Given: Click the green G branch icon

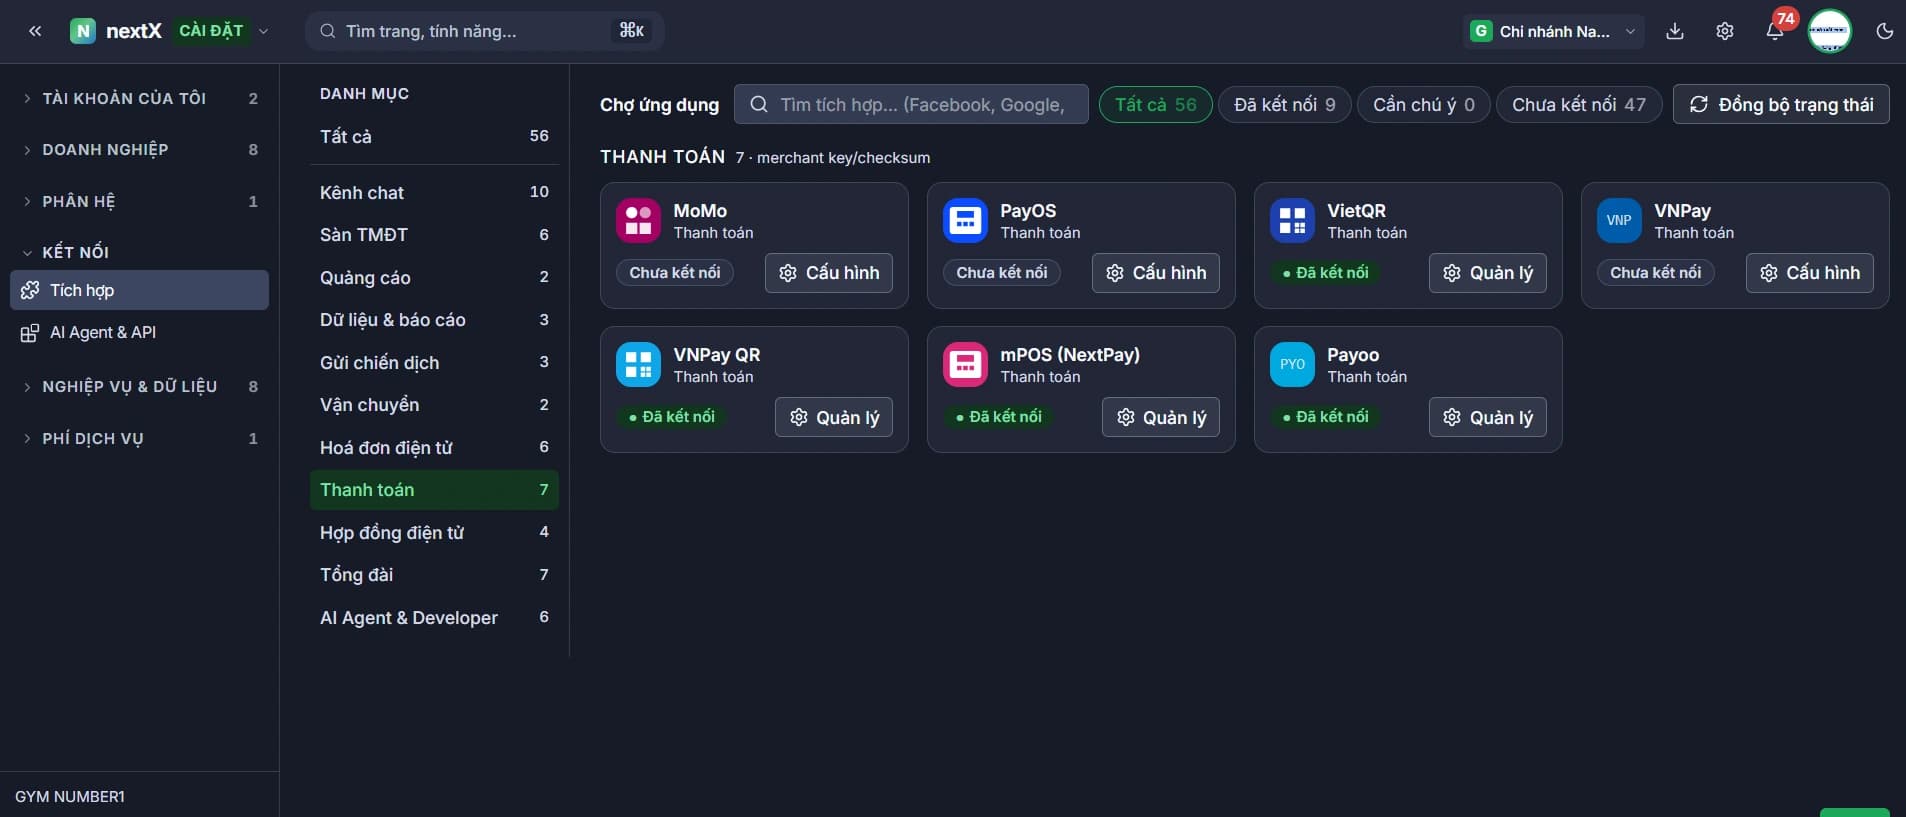Looking at the screenshot, I should pos(1481,31).
